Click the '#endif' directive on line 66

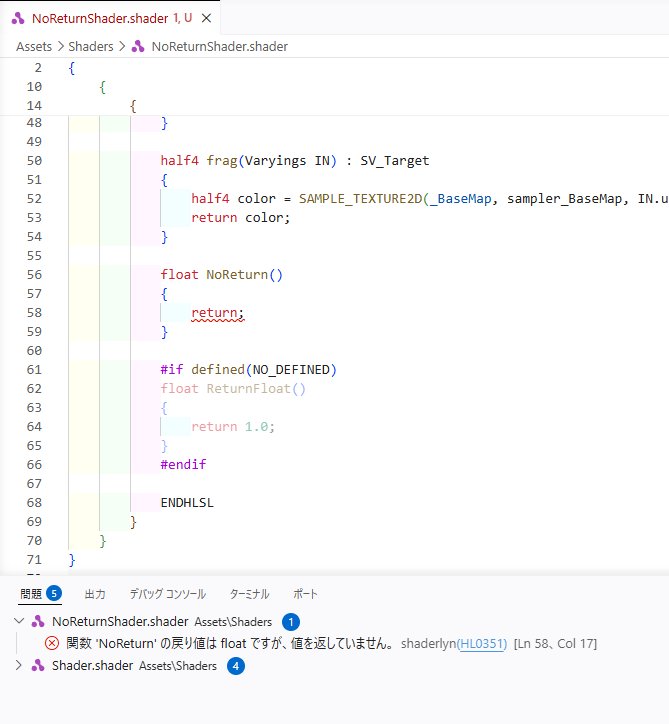183,464
